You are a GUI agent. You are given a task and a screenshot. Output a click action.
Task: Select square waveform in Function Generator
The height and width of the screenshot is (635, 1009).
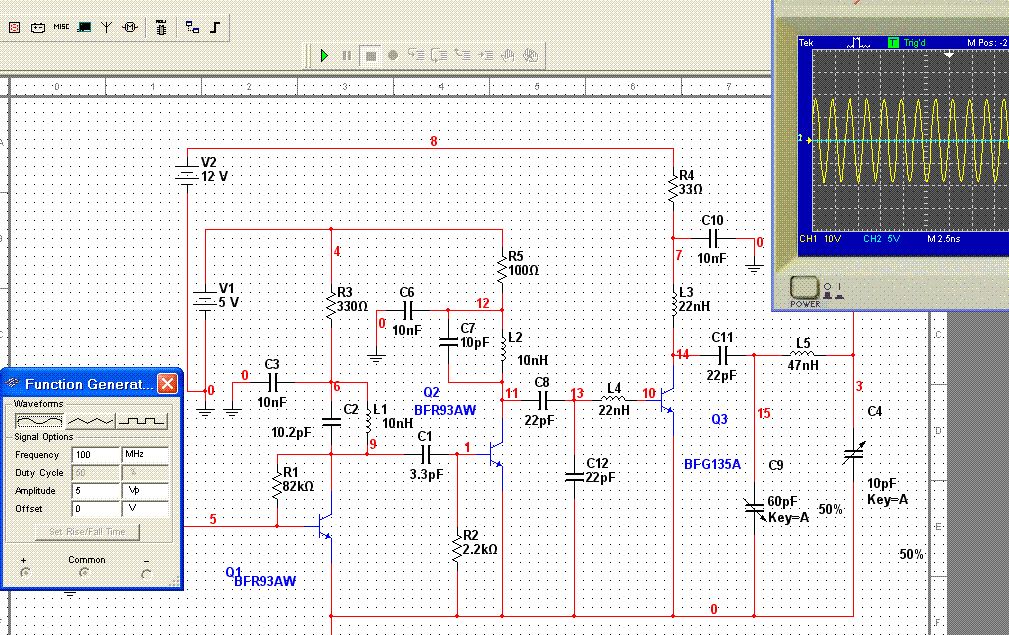pos(143,421)
